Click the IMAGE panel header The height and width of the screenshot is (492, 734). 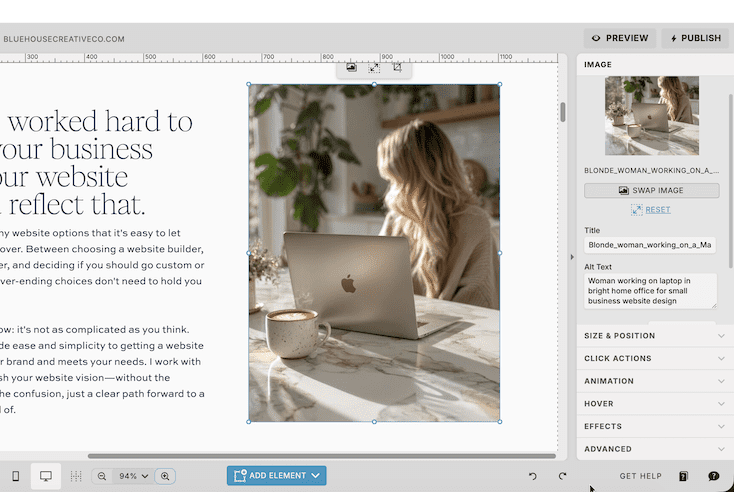pos(598,65)
